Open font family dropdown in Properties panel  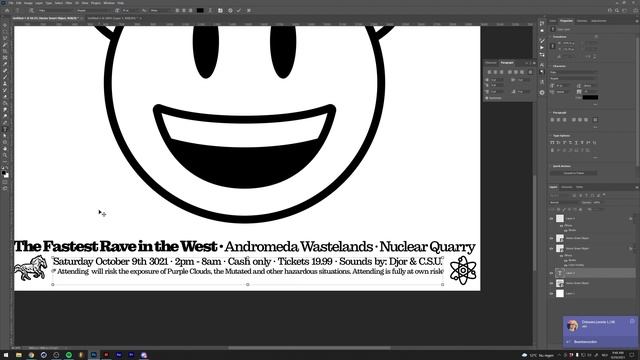pyautogui.click(x=573, y=72)
